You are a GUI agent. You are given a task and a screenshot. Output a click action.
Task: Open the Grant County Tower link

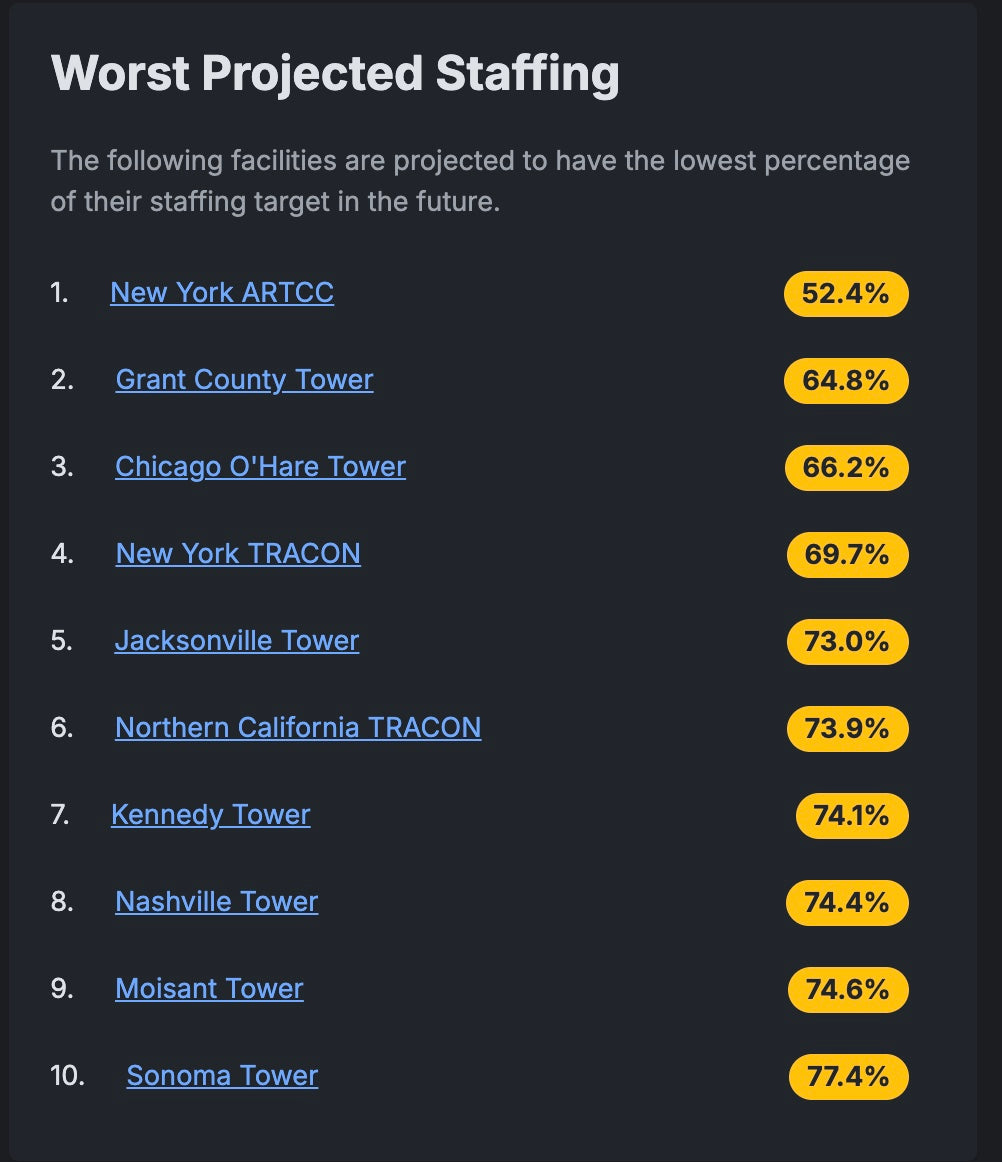(x=245, y=379)
